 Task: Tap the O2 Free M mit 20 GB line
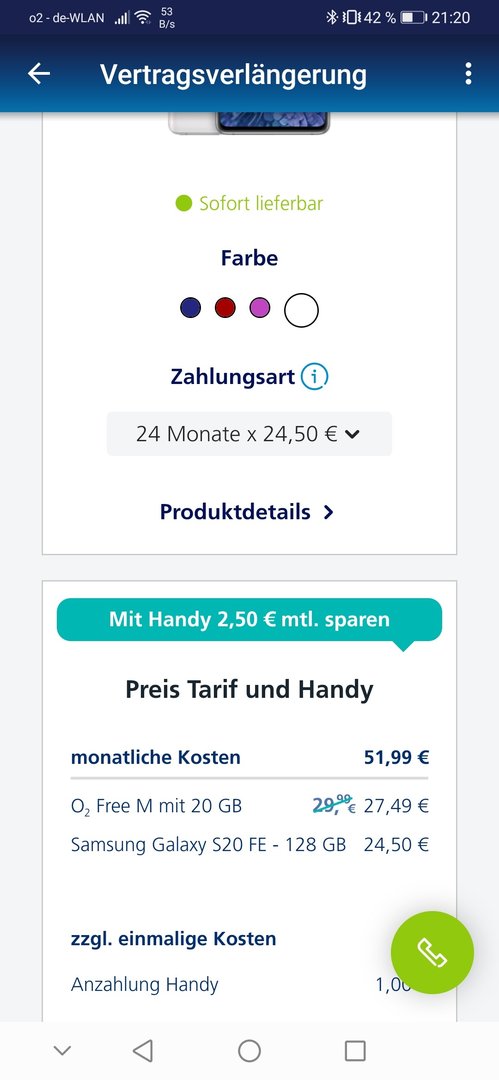tap(250, 805)
